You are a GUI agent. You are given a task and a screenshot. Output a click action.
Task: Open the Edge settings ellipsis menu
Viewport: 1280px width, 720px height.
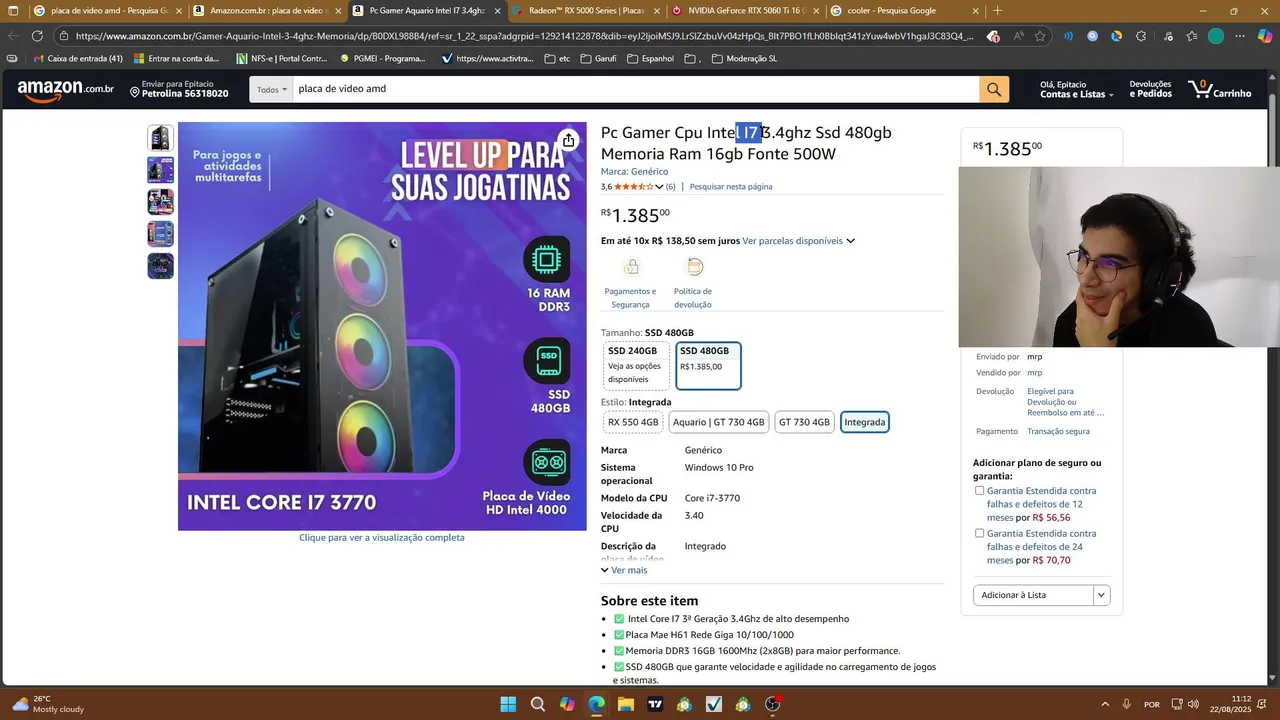[x=1240, y=36]
